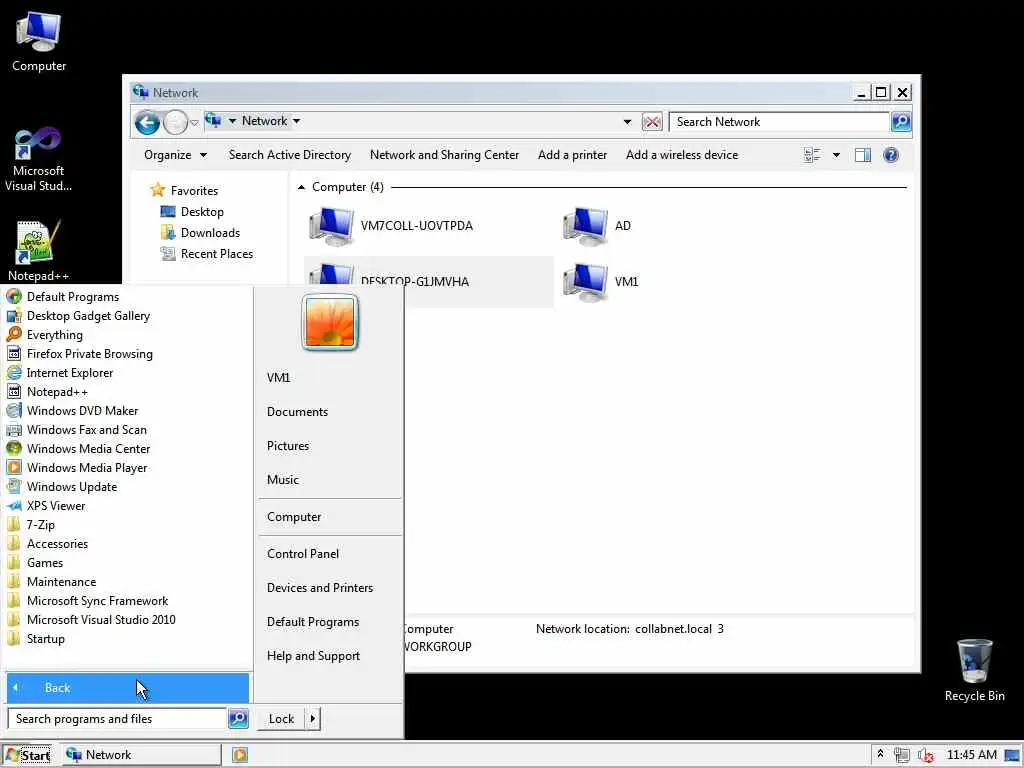Open recent pages dropdown next to Forward
Image resolution: width=1024 pixels, height=768 pixels.
pyautogui.click(x=194, y=122)
